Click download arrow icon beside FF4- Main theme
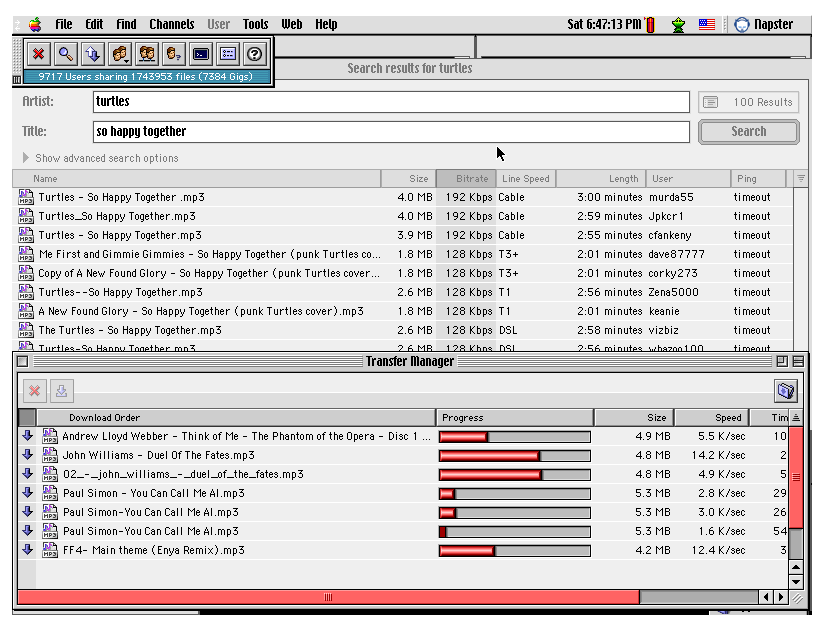The width and height of the screenshot is (824, 630). click(27, 550)
